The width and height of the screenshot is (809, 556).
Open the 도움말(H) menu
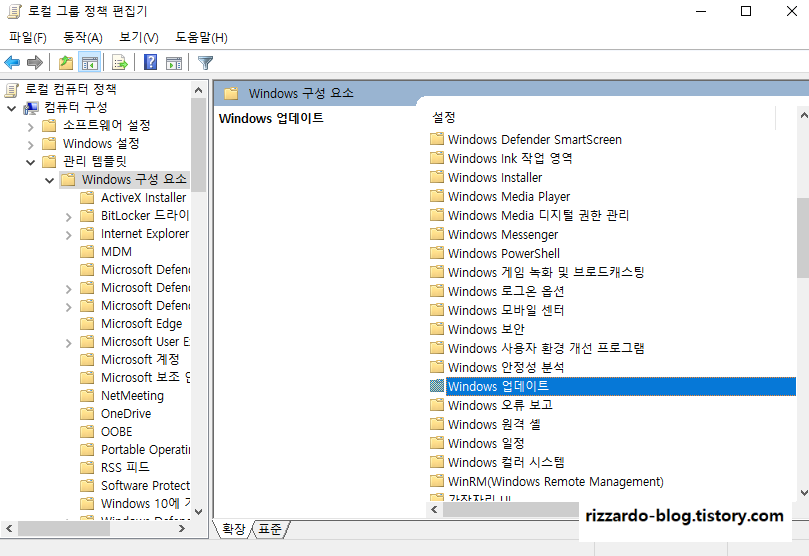coord(201,37)
